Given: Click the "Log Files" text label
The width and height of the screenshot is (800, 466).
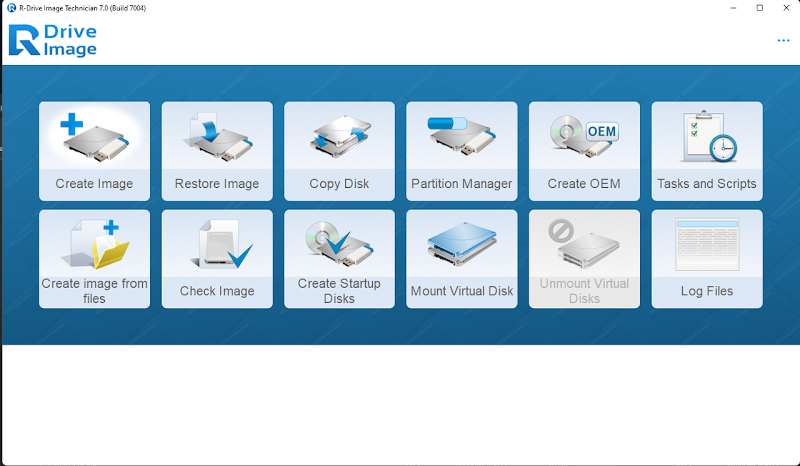Looking at the screenshot, I should pos(707,291).
